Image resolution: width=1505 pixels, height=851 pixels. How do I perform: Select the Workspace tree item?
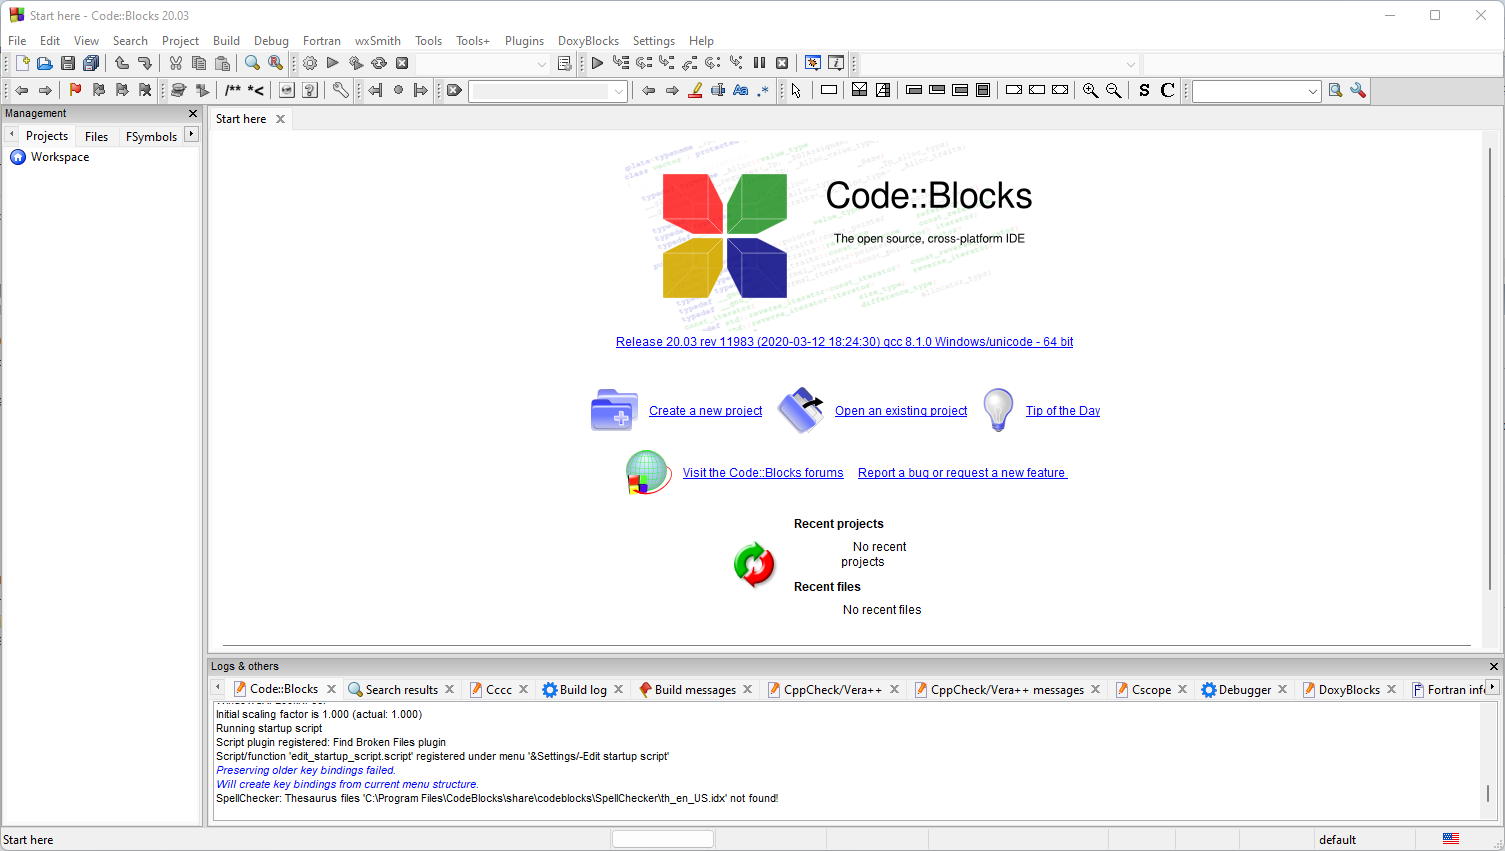[60, 157]
